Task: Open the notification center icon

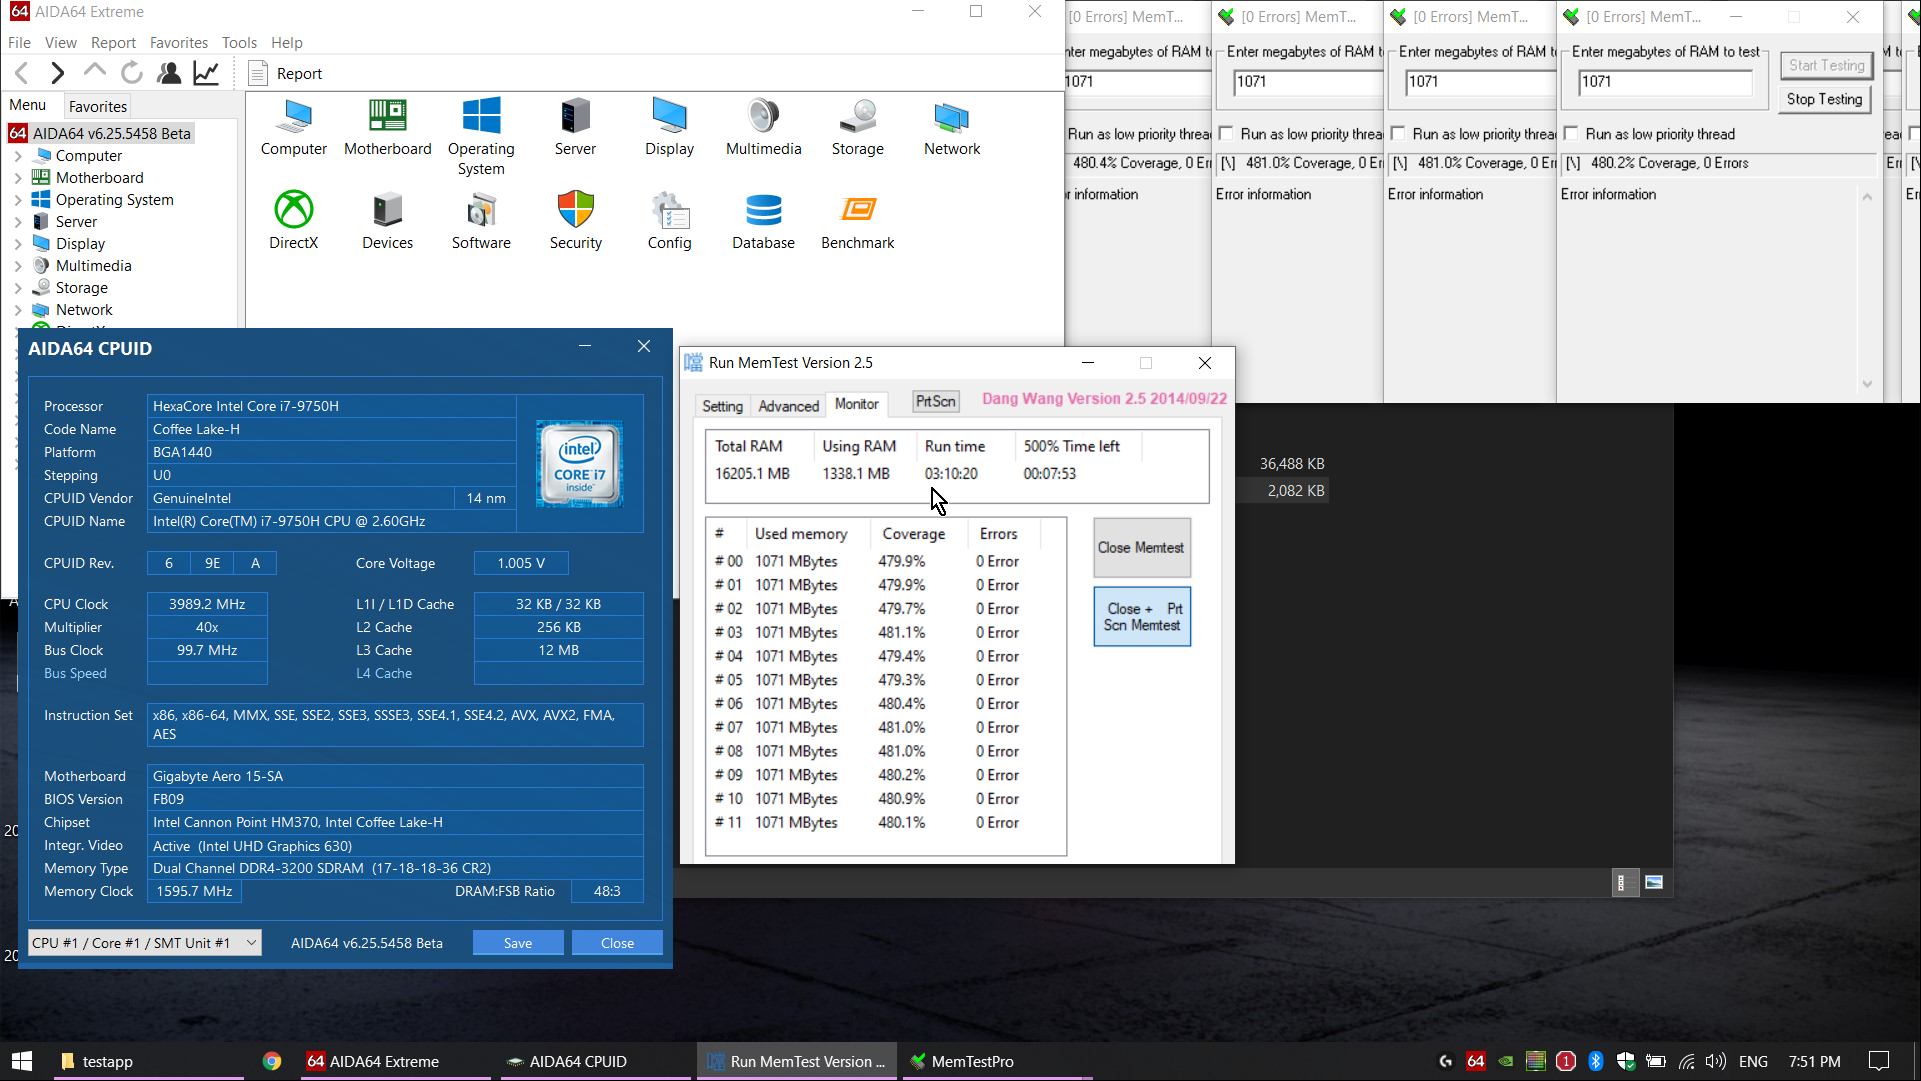Action: click(1879, 1061)
